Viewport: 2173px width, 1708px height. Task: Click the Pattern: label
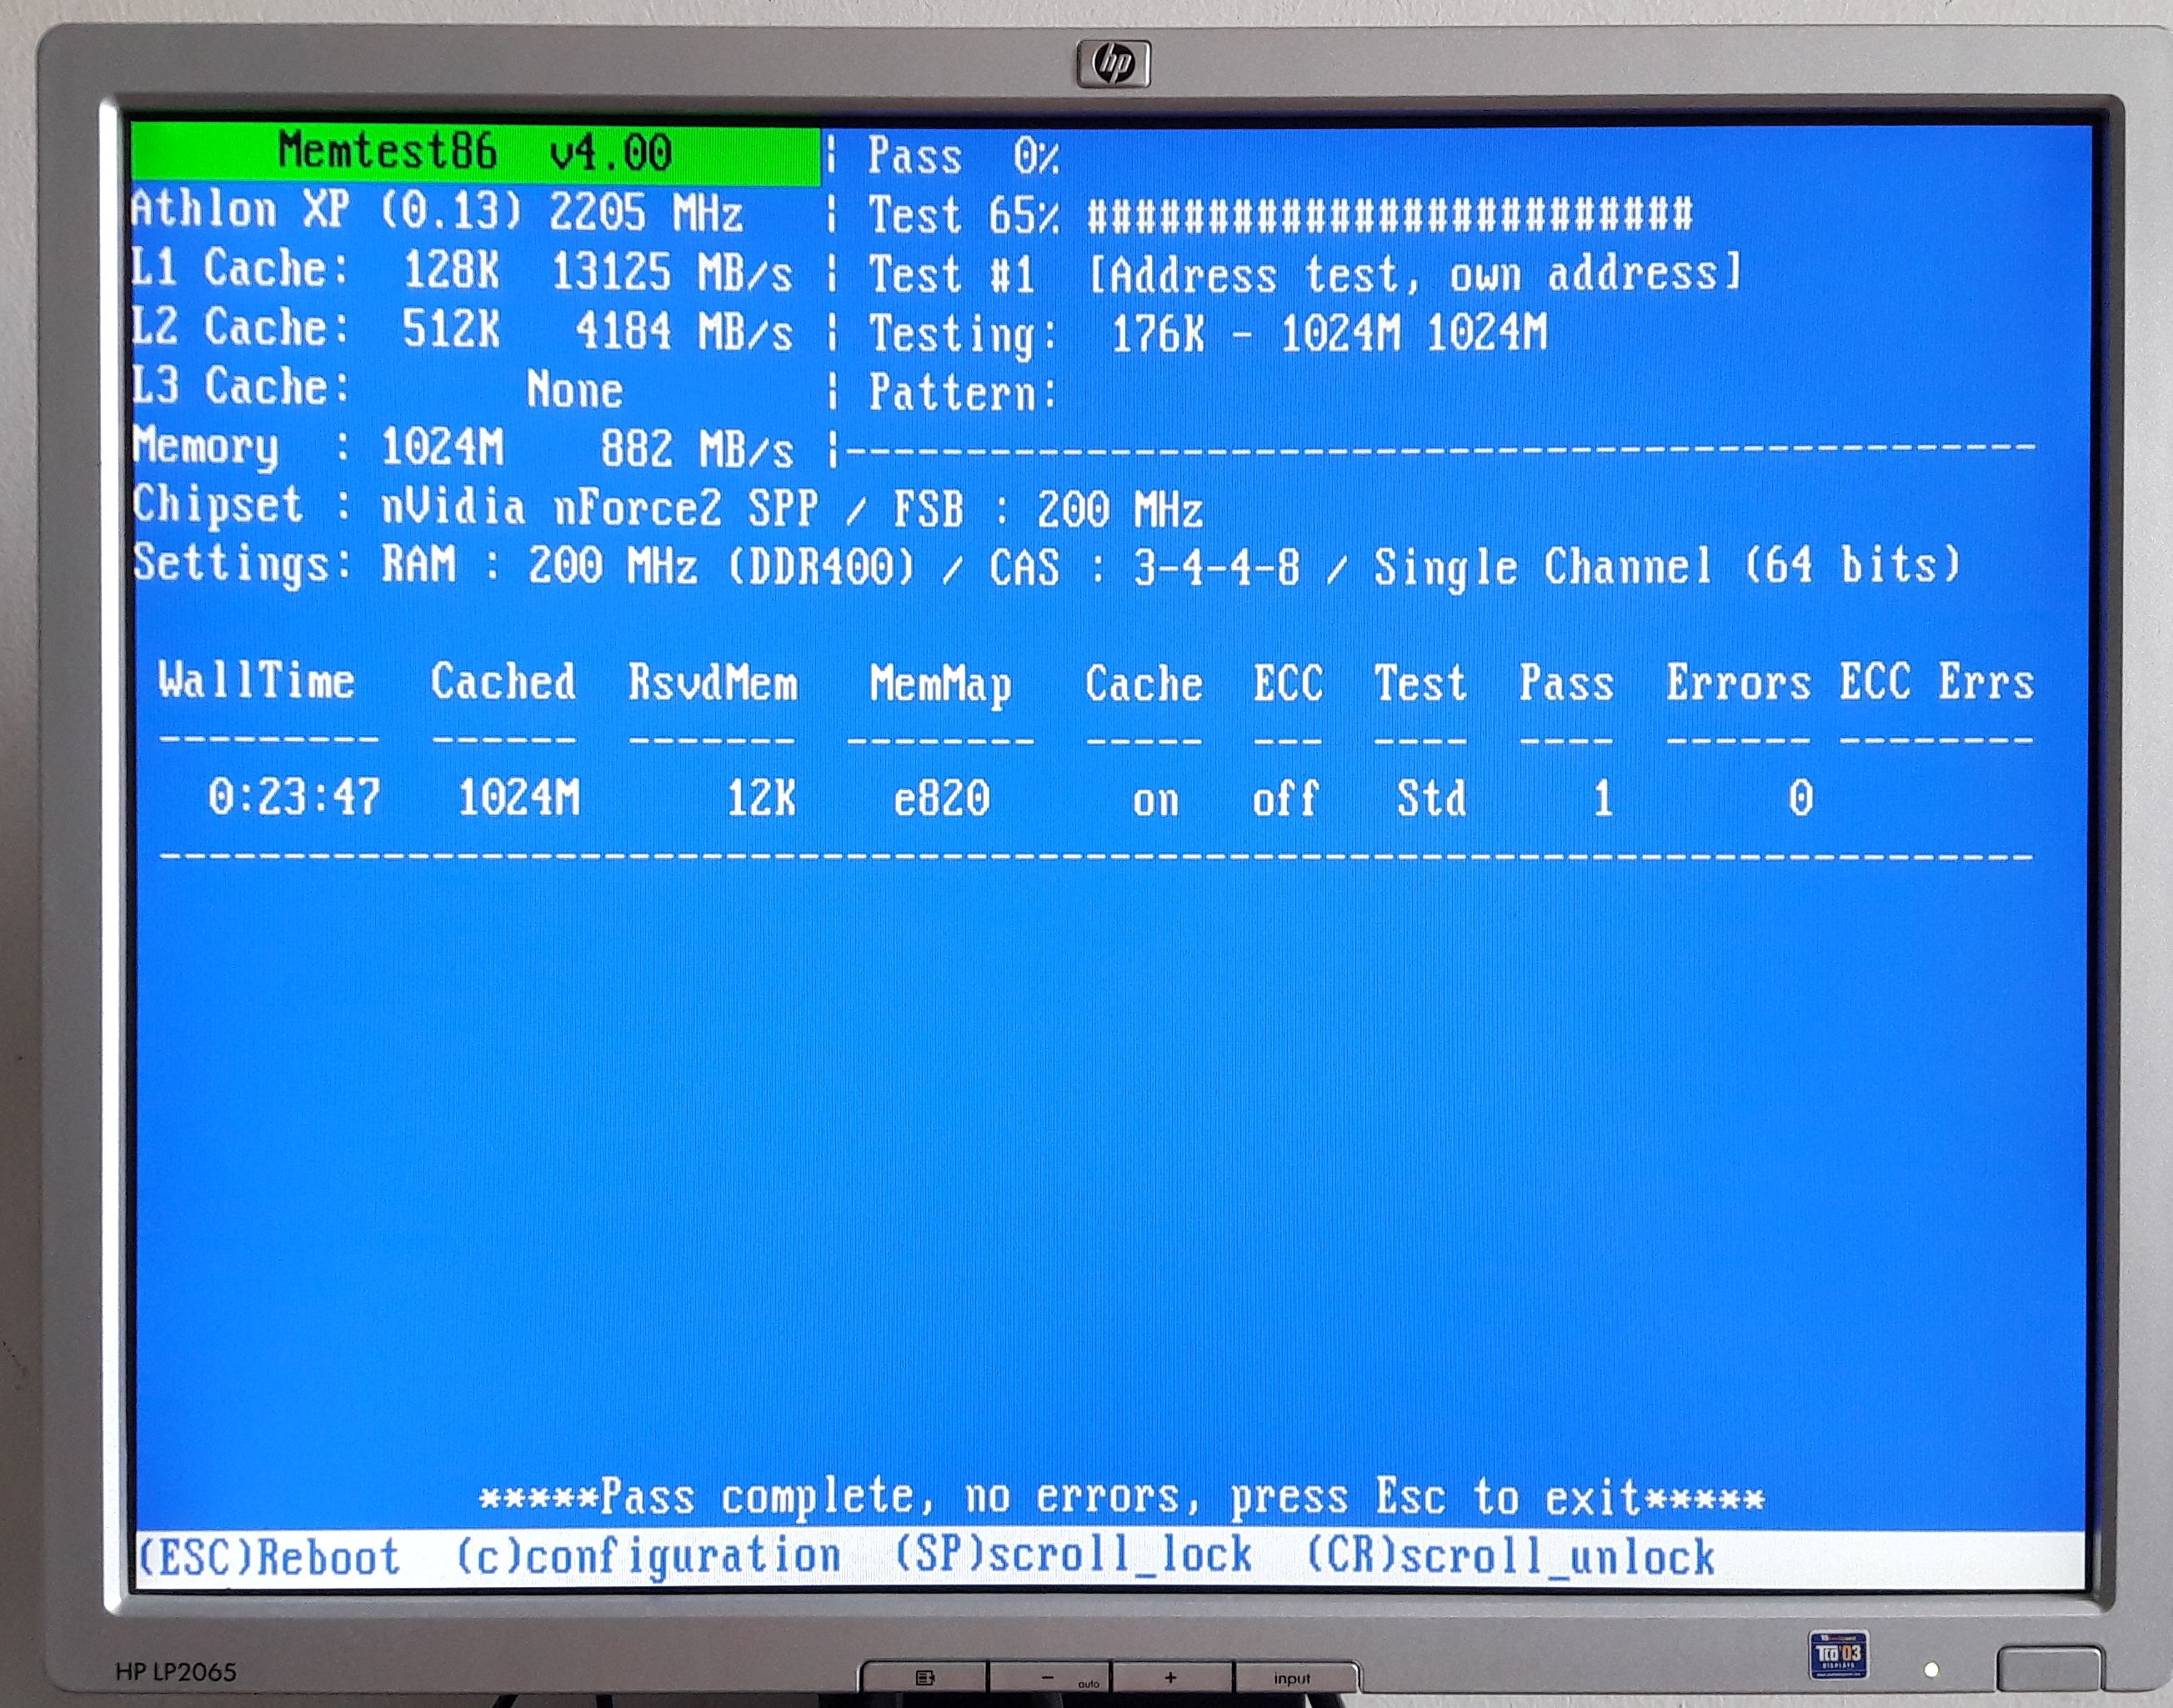963,392
